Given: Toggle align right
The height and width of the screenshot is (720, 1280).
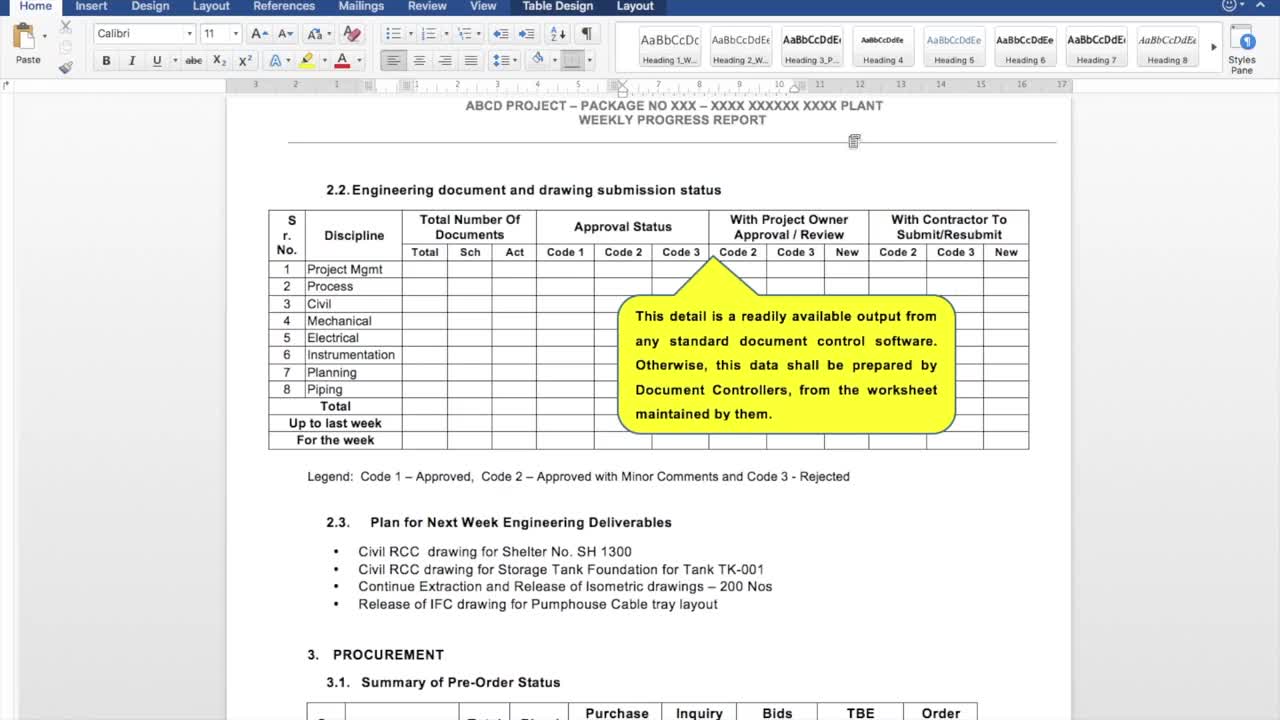Looking at the screenshot, I should [445, 61].
